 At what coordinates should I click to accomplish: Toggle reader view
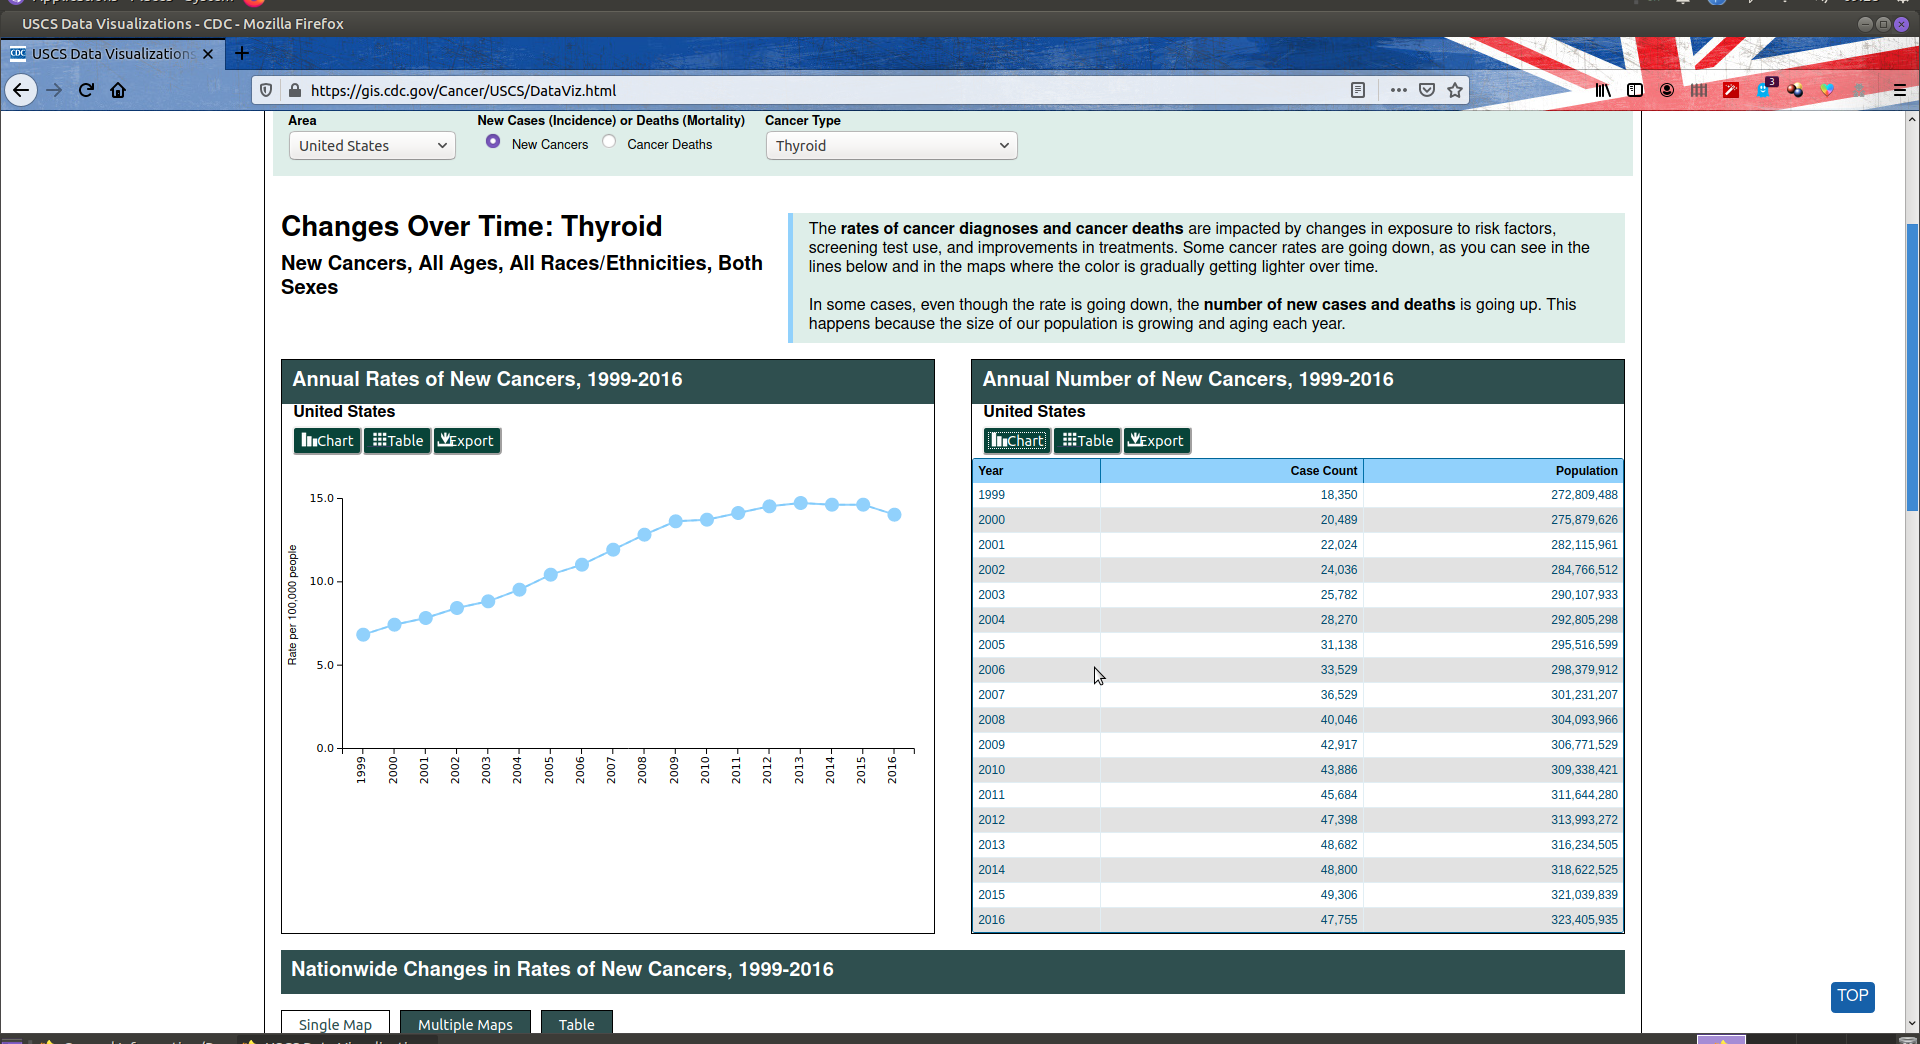point(1358,90)
